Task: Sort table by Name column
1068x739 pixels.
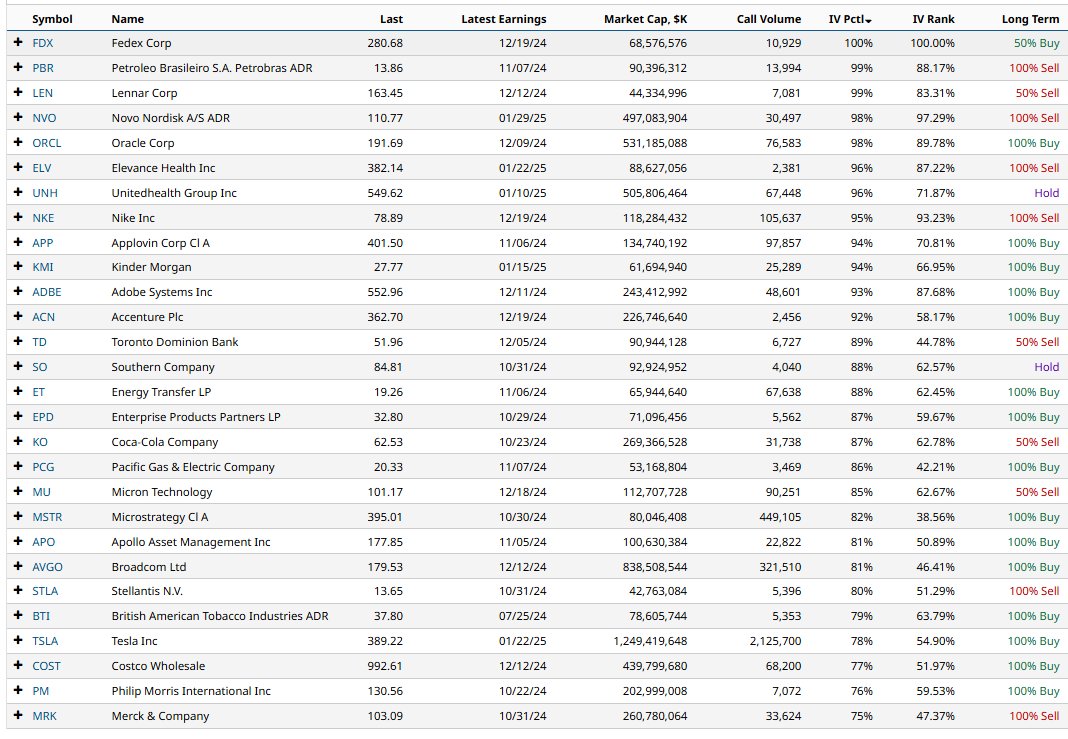Action: [x=127, y=19]
